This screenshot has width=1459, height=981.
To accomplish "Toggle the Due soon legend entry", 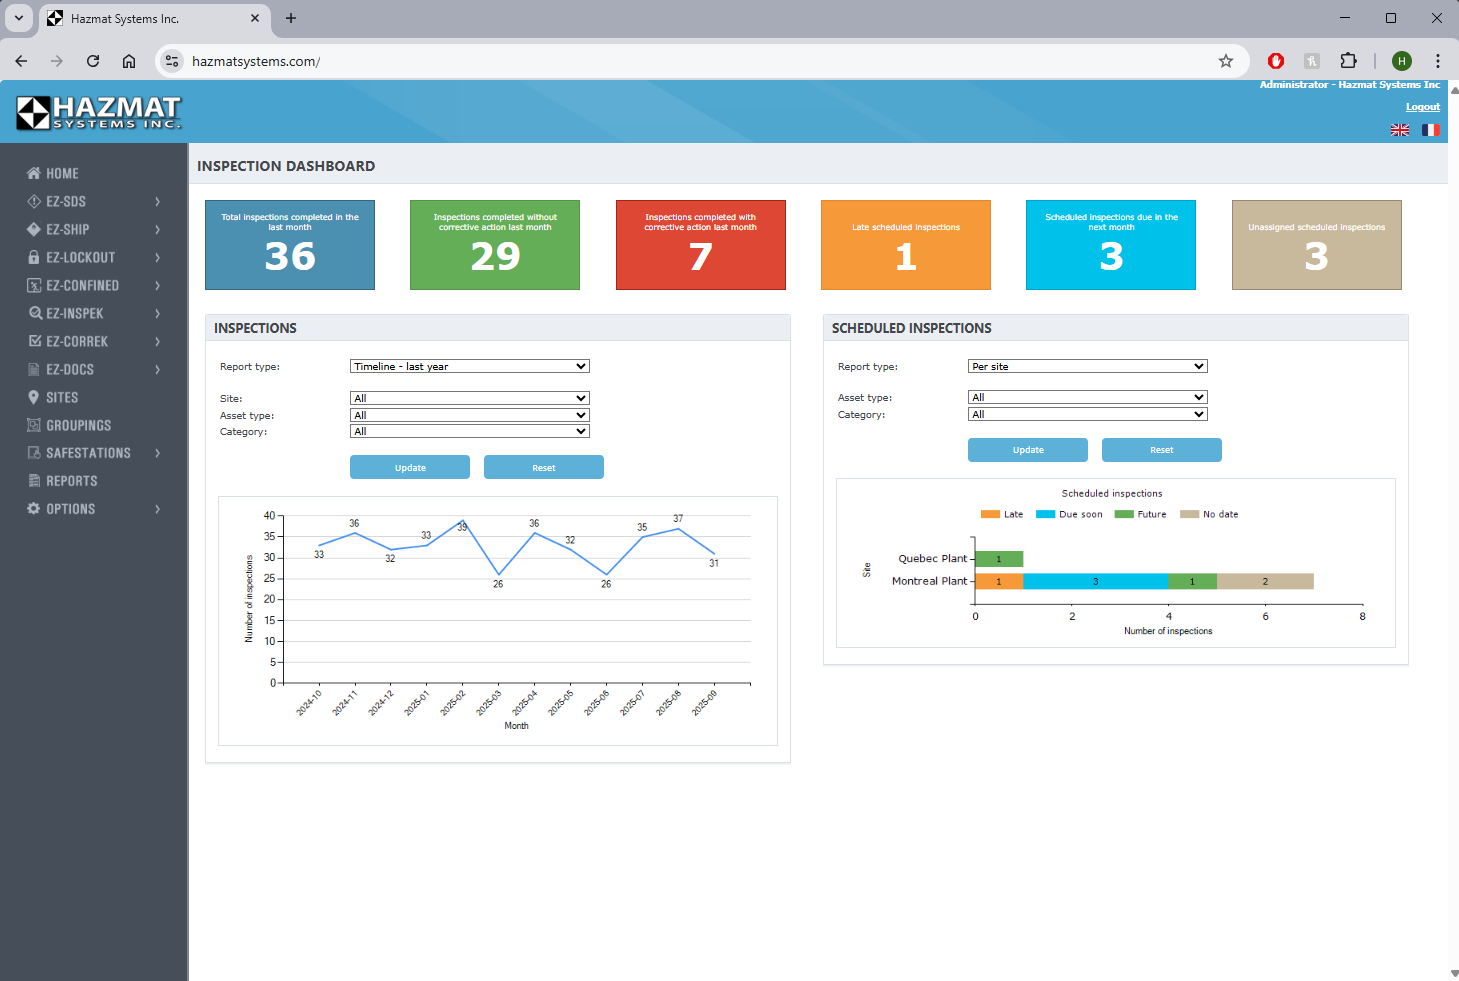I will [x=1069, y=514].
